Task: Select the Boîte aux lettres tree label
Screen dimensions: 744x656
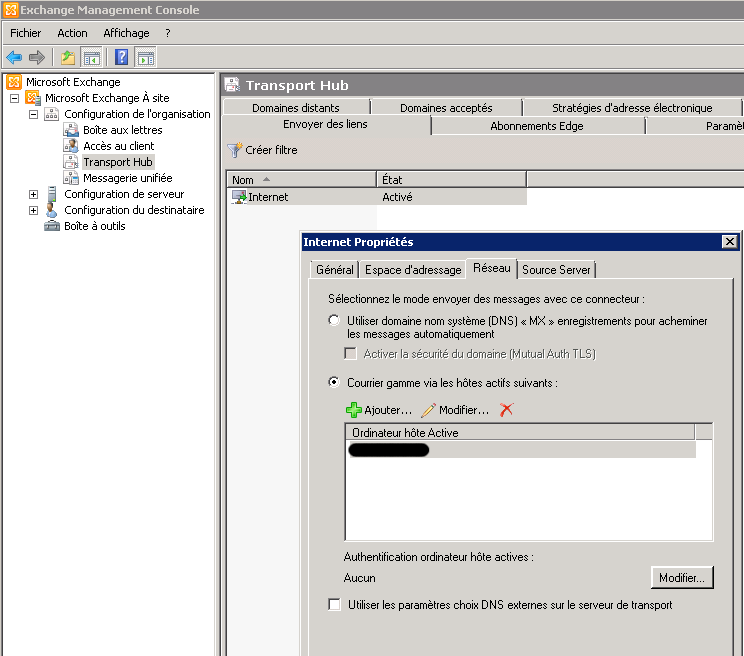Action: tap(122, 130)
